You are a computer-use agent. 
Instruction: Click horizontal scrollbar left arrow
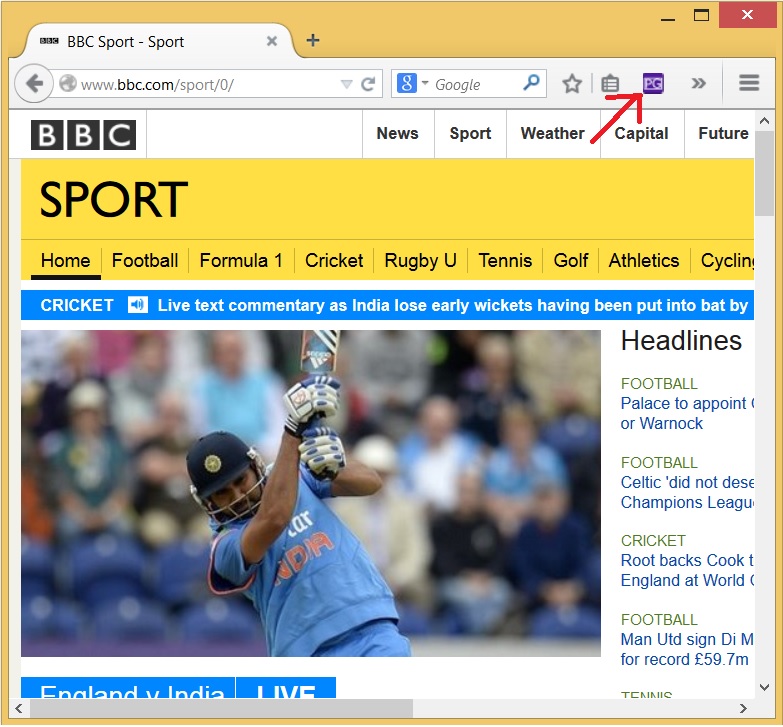[18, 708]
